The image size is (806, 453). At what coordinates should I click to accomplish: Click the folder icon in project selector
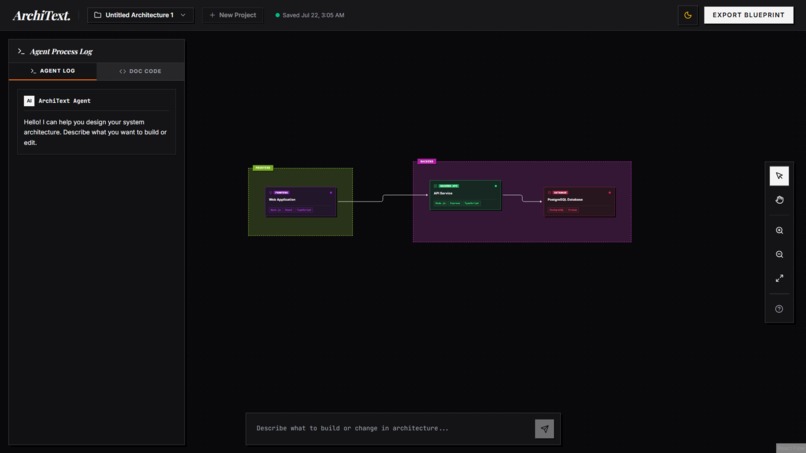[x=97, y=15]
